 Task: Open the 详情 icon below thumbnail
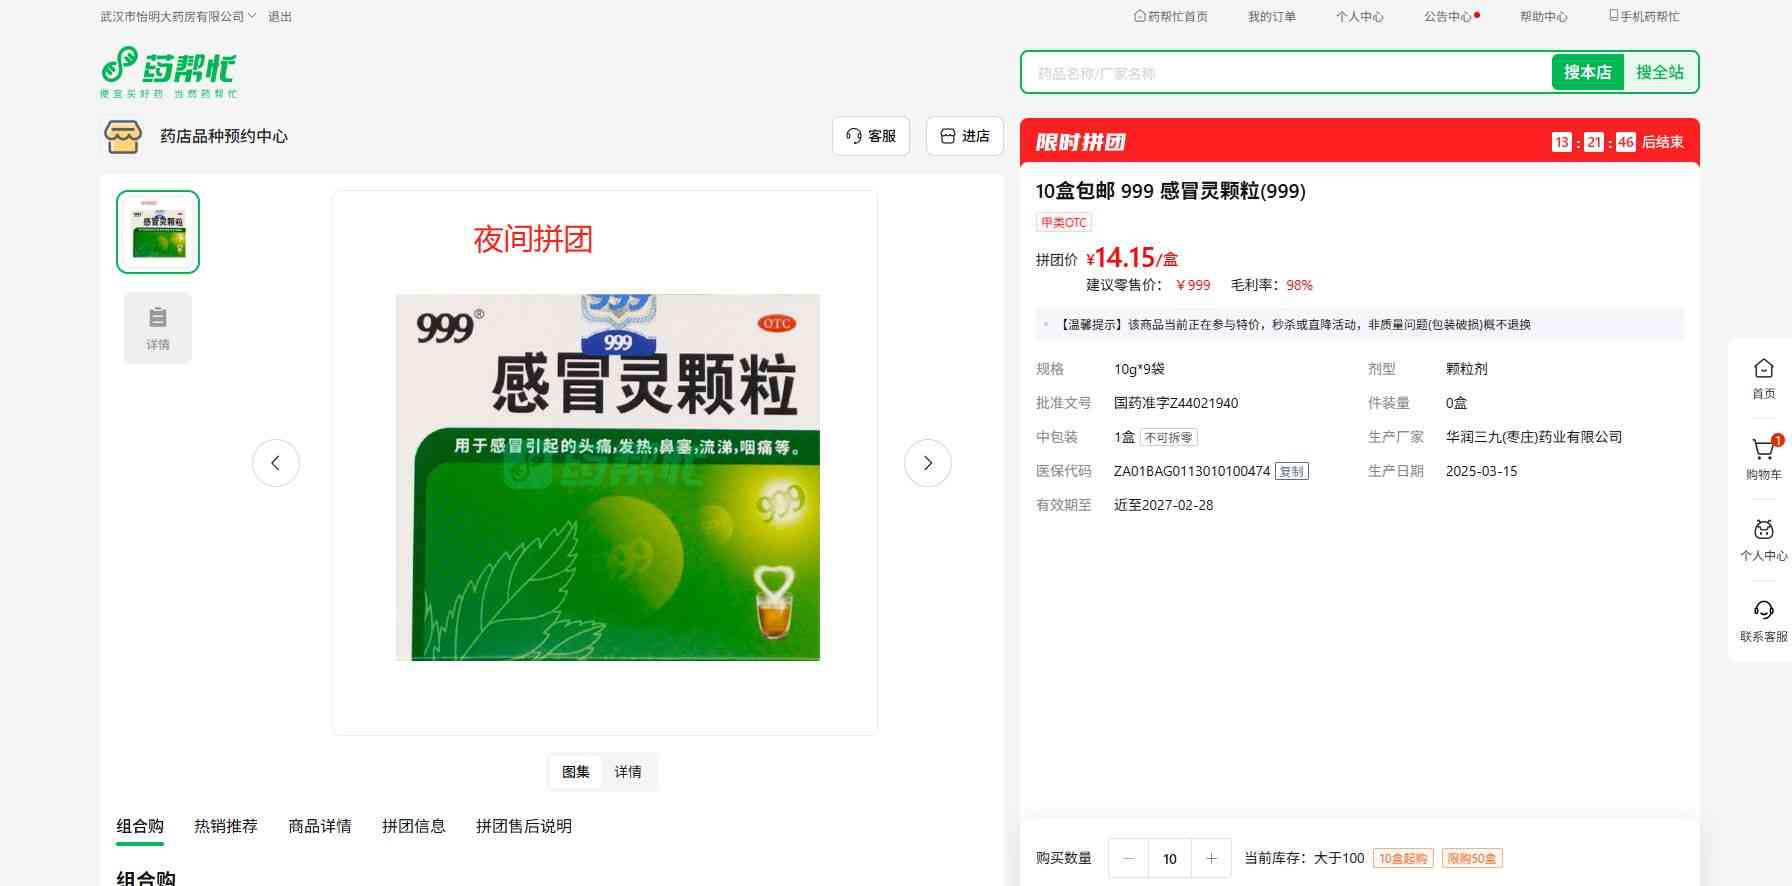(158, 327)
